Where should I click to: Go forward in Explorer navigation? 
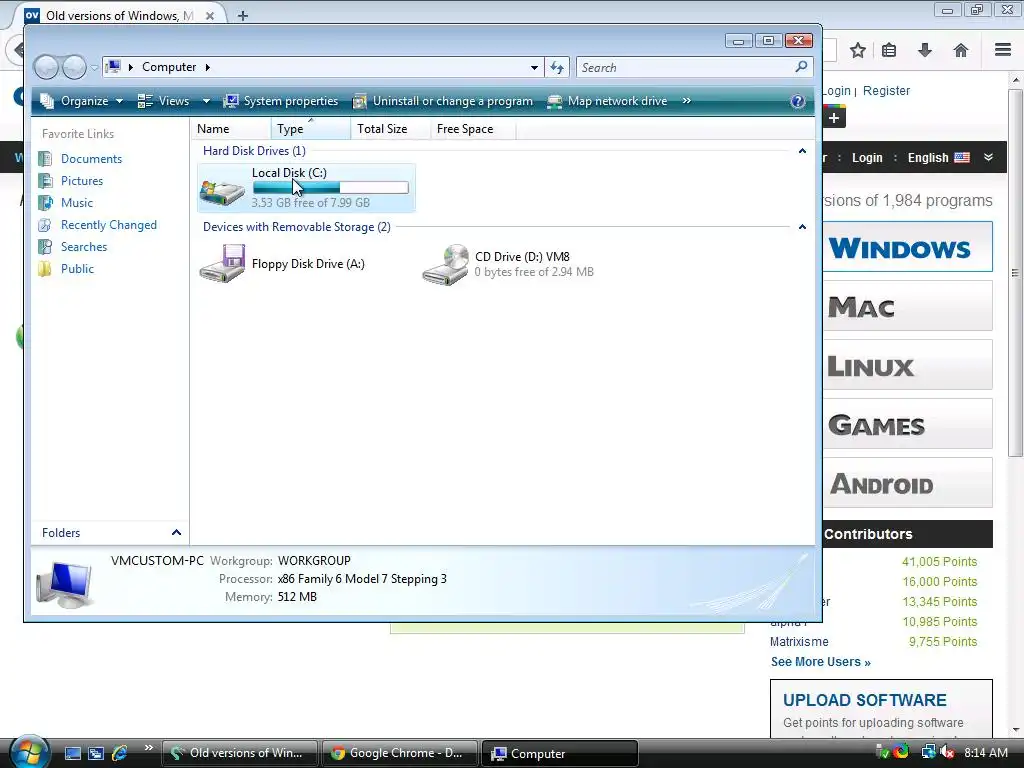pos(74,67)
